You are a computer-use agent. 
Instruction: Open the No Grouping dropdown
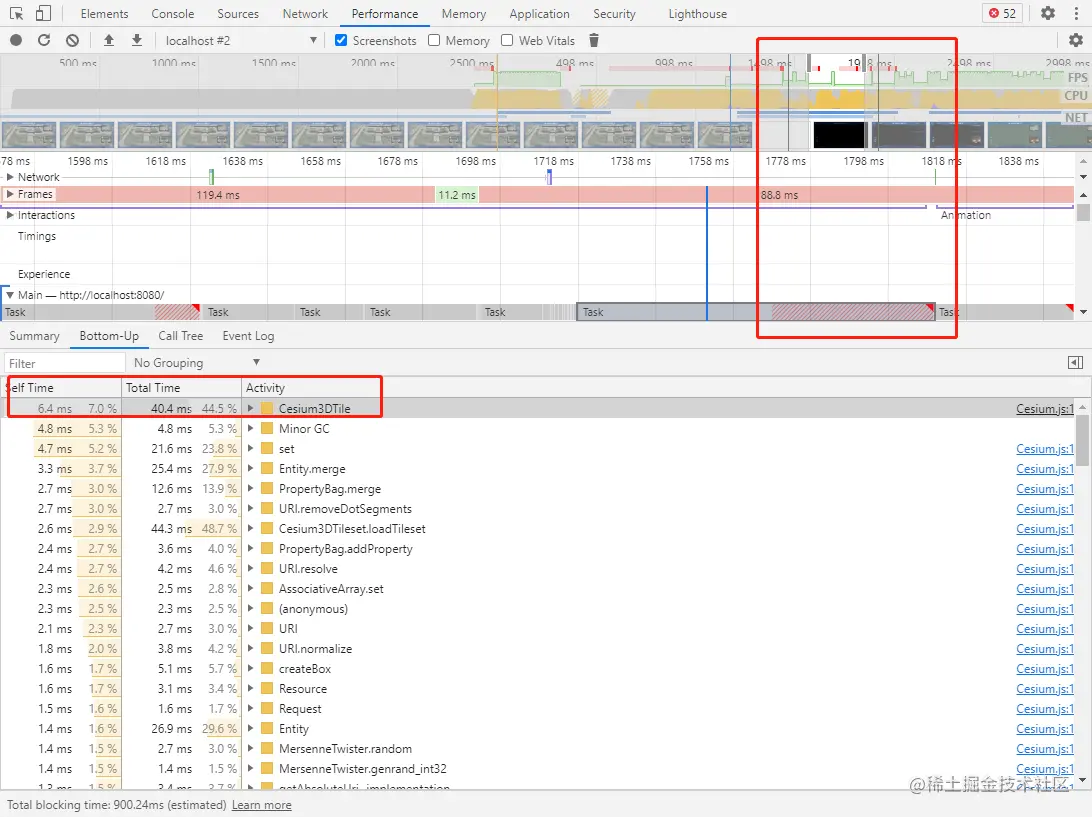pyautogui.click(x=197, y=362)
